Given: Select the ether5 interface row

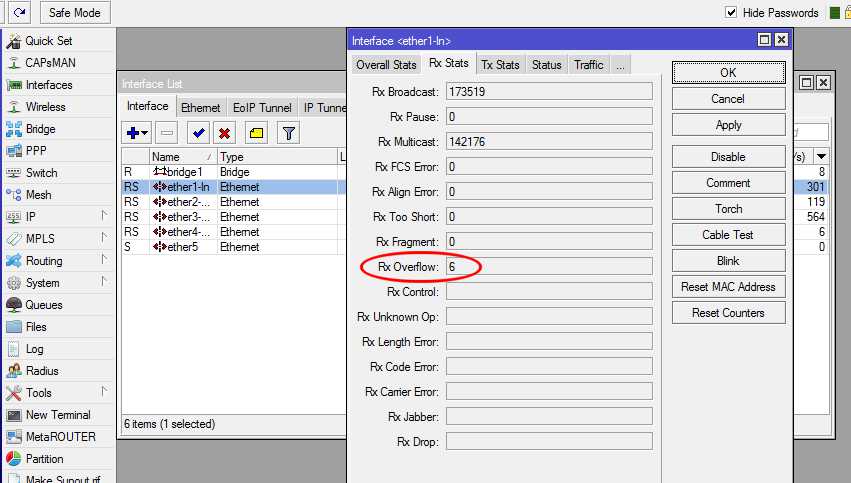Looking at the screenshot, I should [x=233, y=247].
